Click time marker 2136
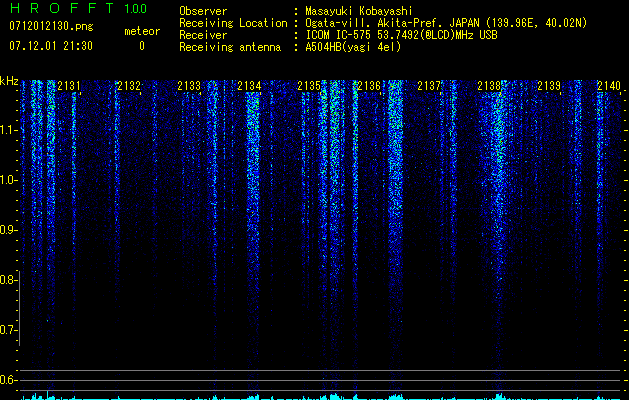The height and width of the screenshot is (400, 629). 369,85
